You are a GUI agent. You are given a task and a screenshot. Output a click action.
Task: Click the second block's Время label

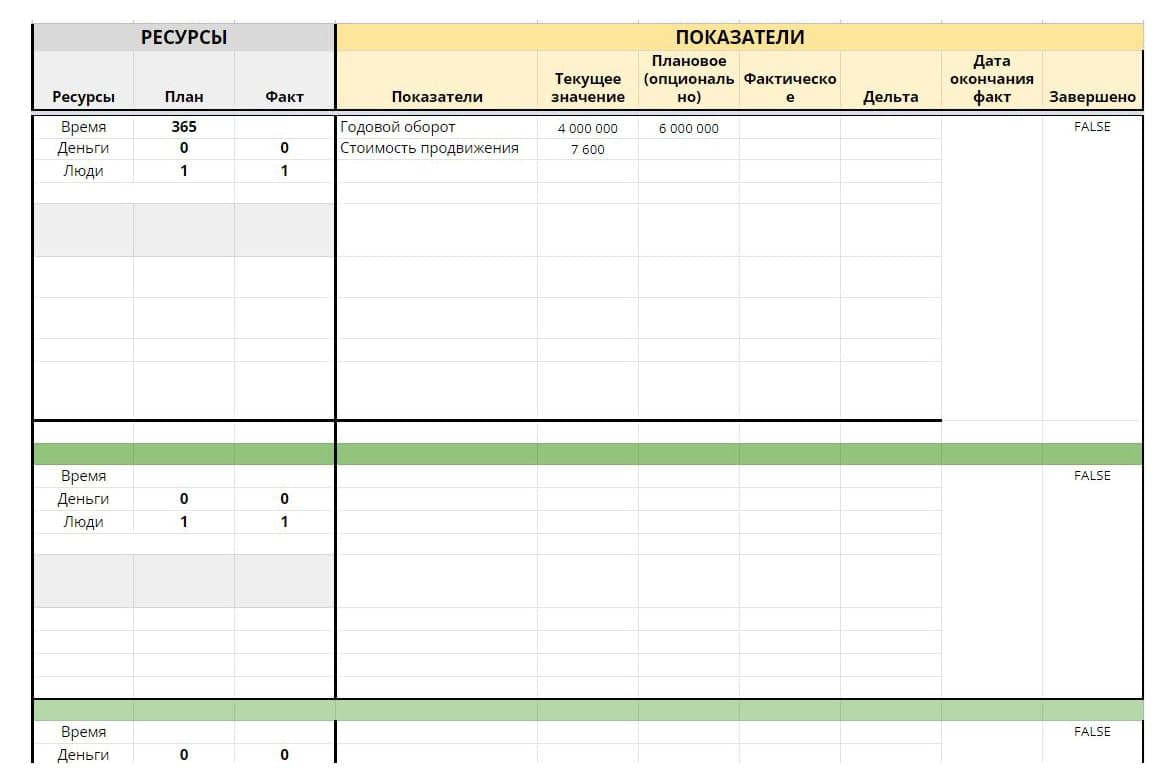[83, 476]
